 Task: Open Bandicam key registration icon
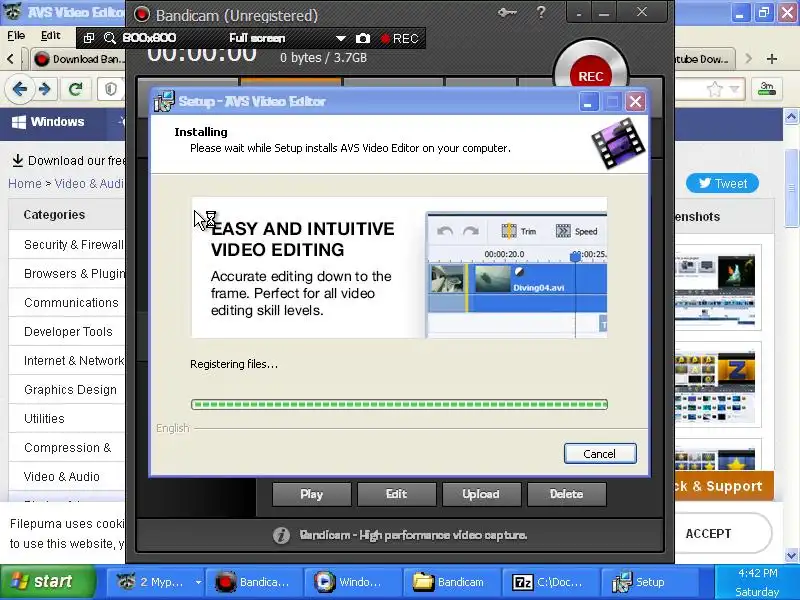click(x=507, y=13)
